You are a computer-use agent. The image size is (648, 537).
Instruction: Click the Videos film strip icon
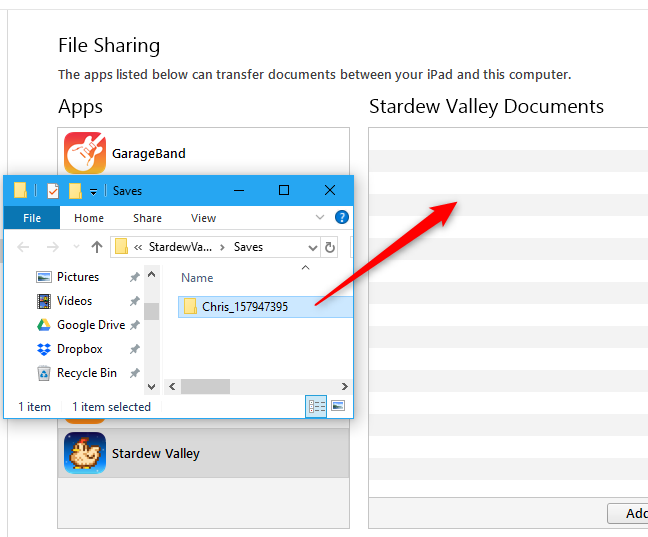tap(44, 301)
